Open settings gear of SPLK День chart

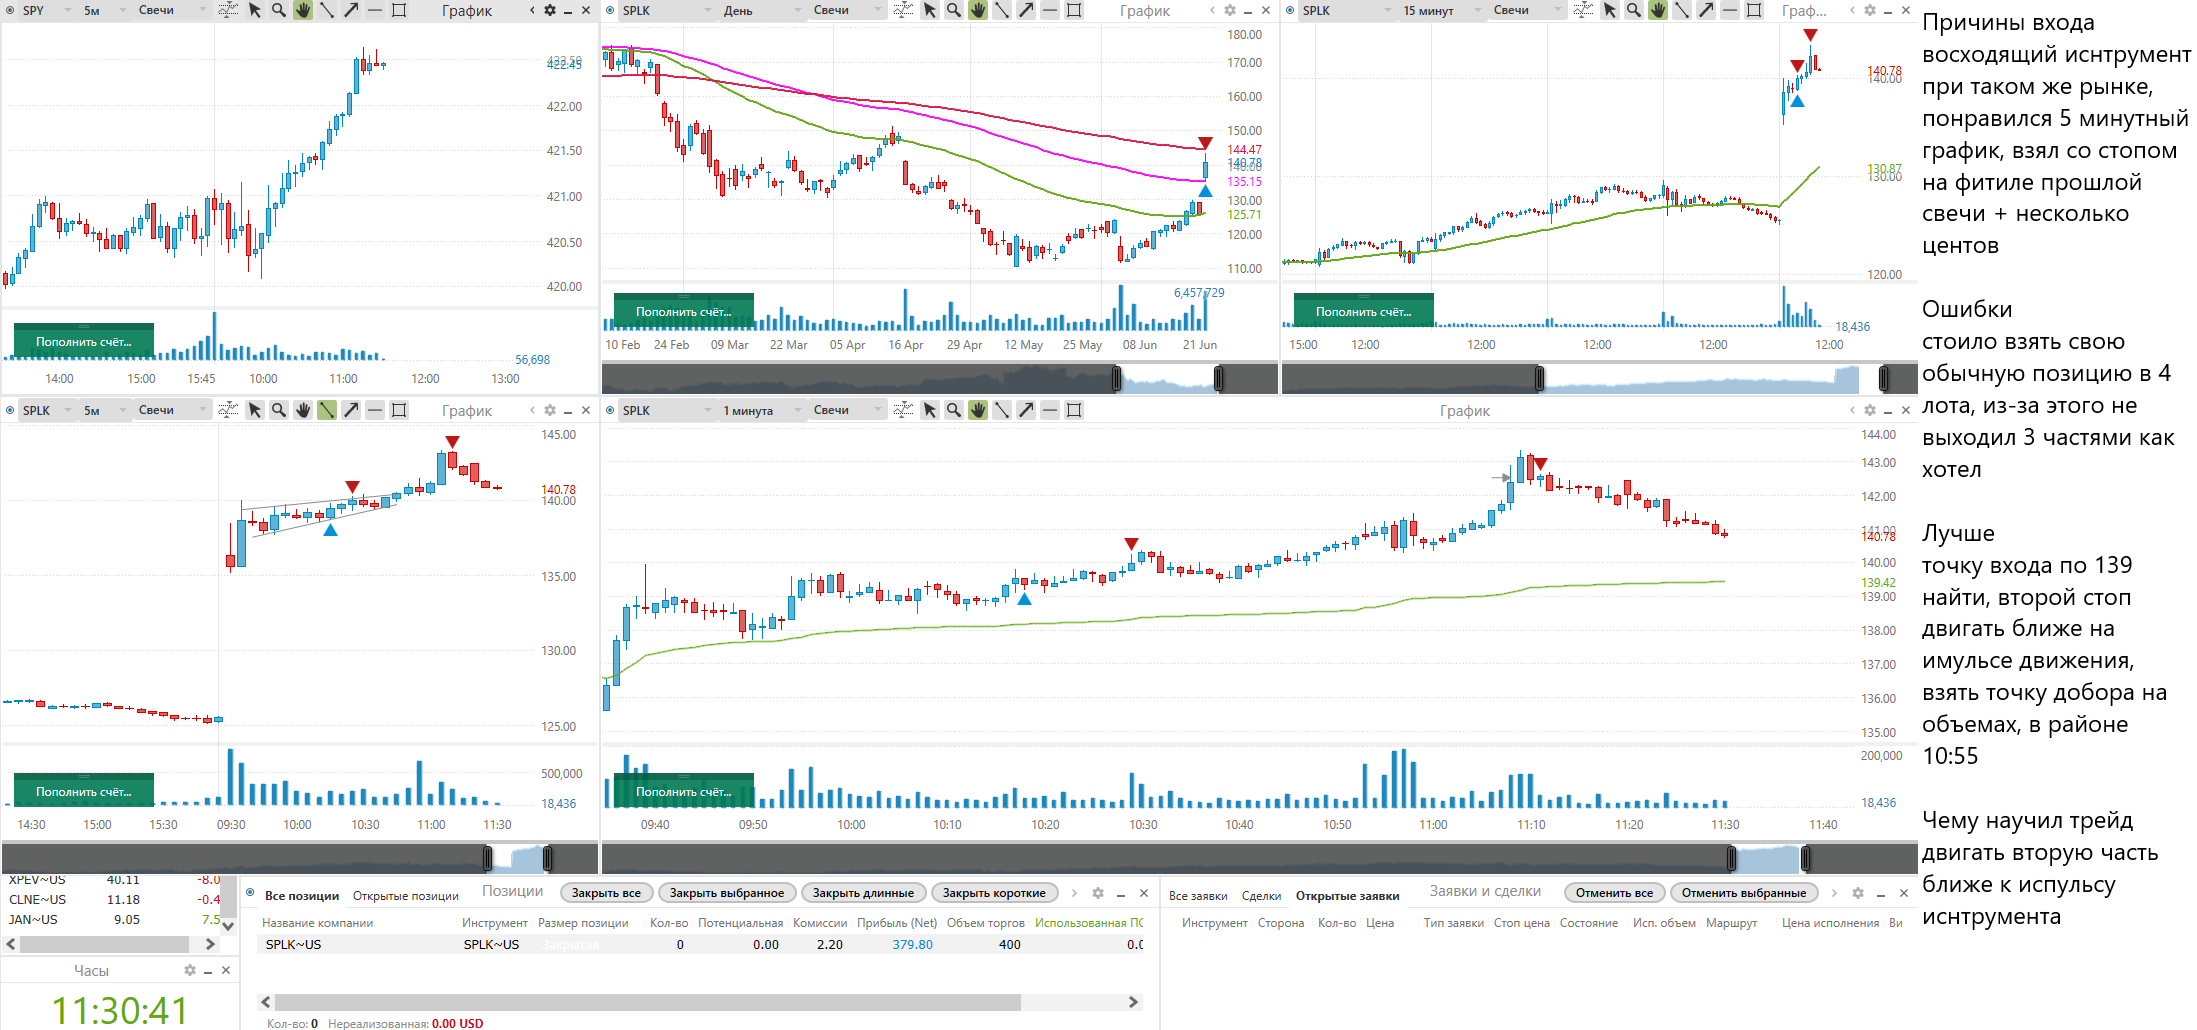coord(1230,10)
